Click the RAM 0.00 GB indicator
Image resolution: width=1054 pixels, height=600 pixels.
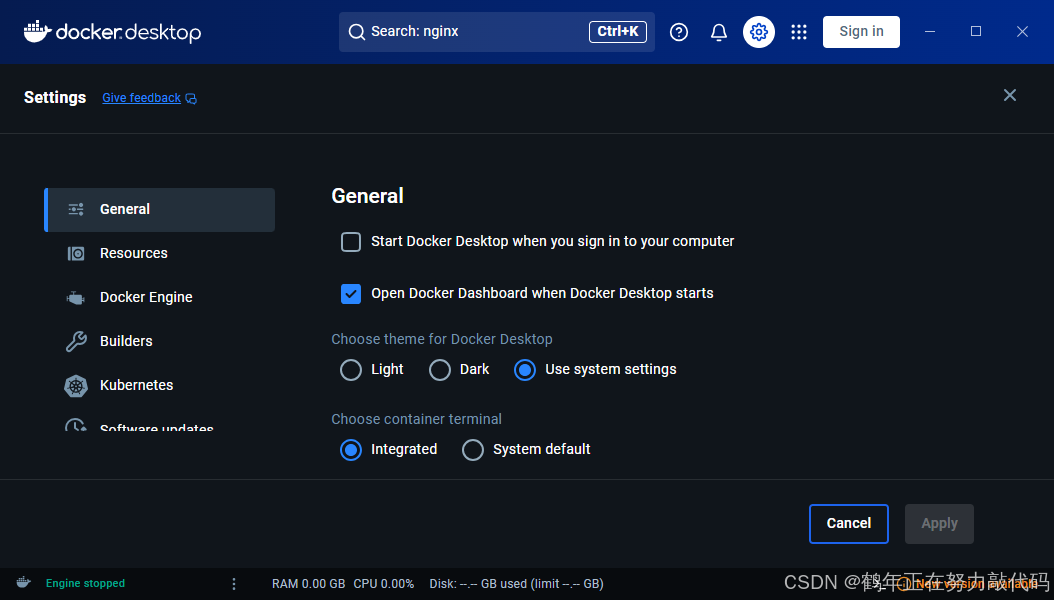coord(309,584)
